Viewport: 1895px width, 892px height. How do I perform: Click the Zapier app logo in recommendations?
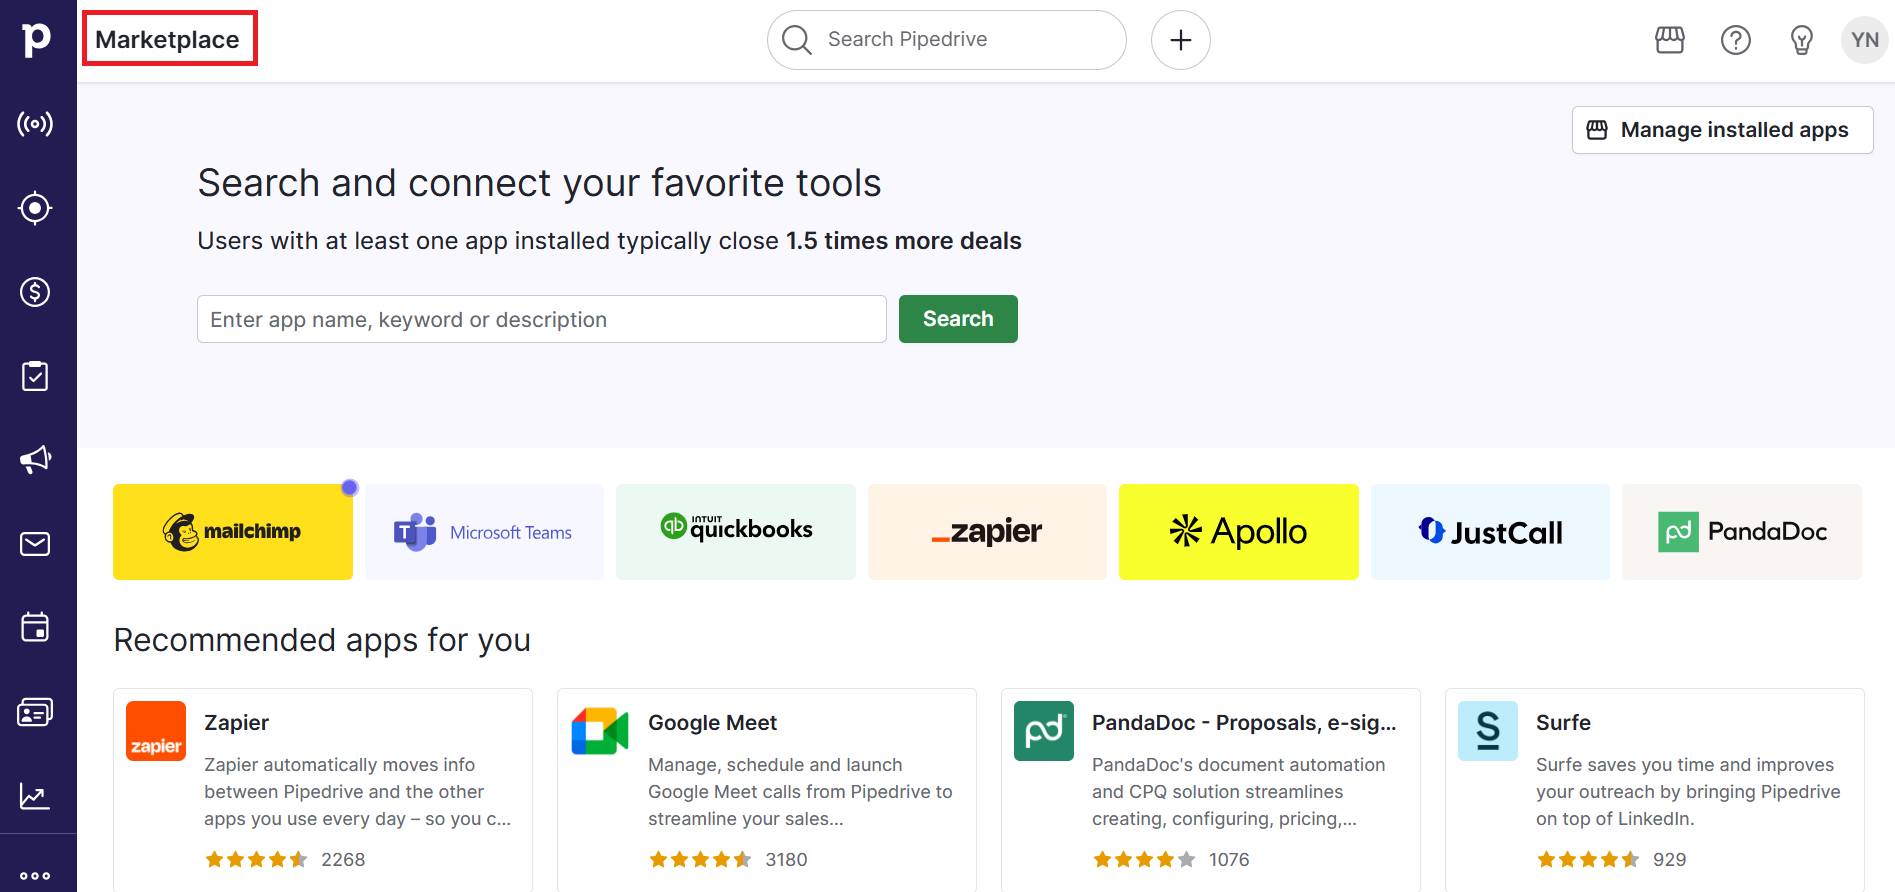156,731
